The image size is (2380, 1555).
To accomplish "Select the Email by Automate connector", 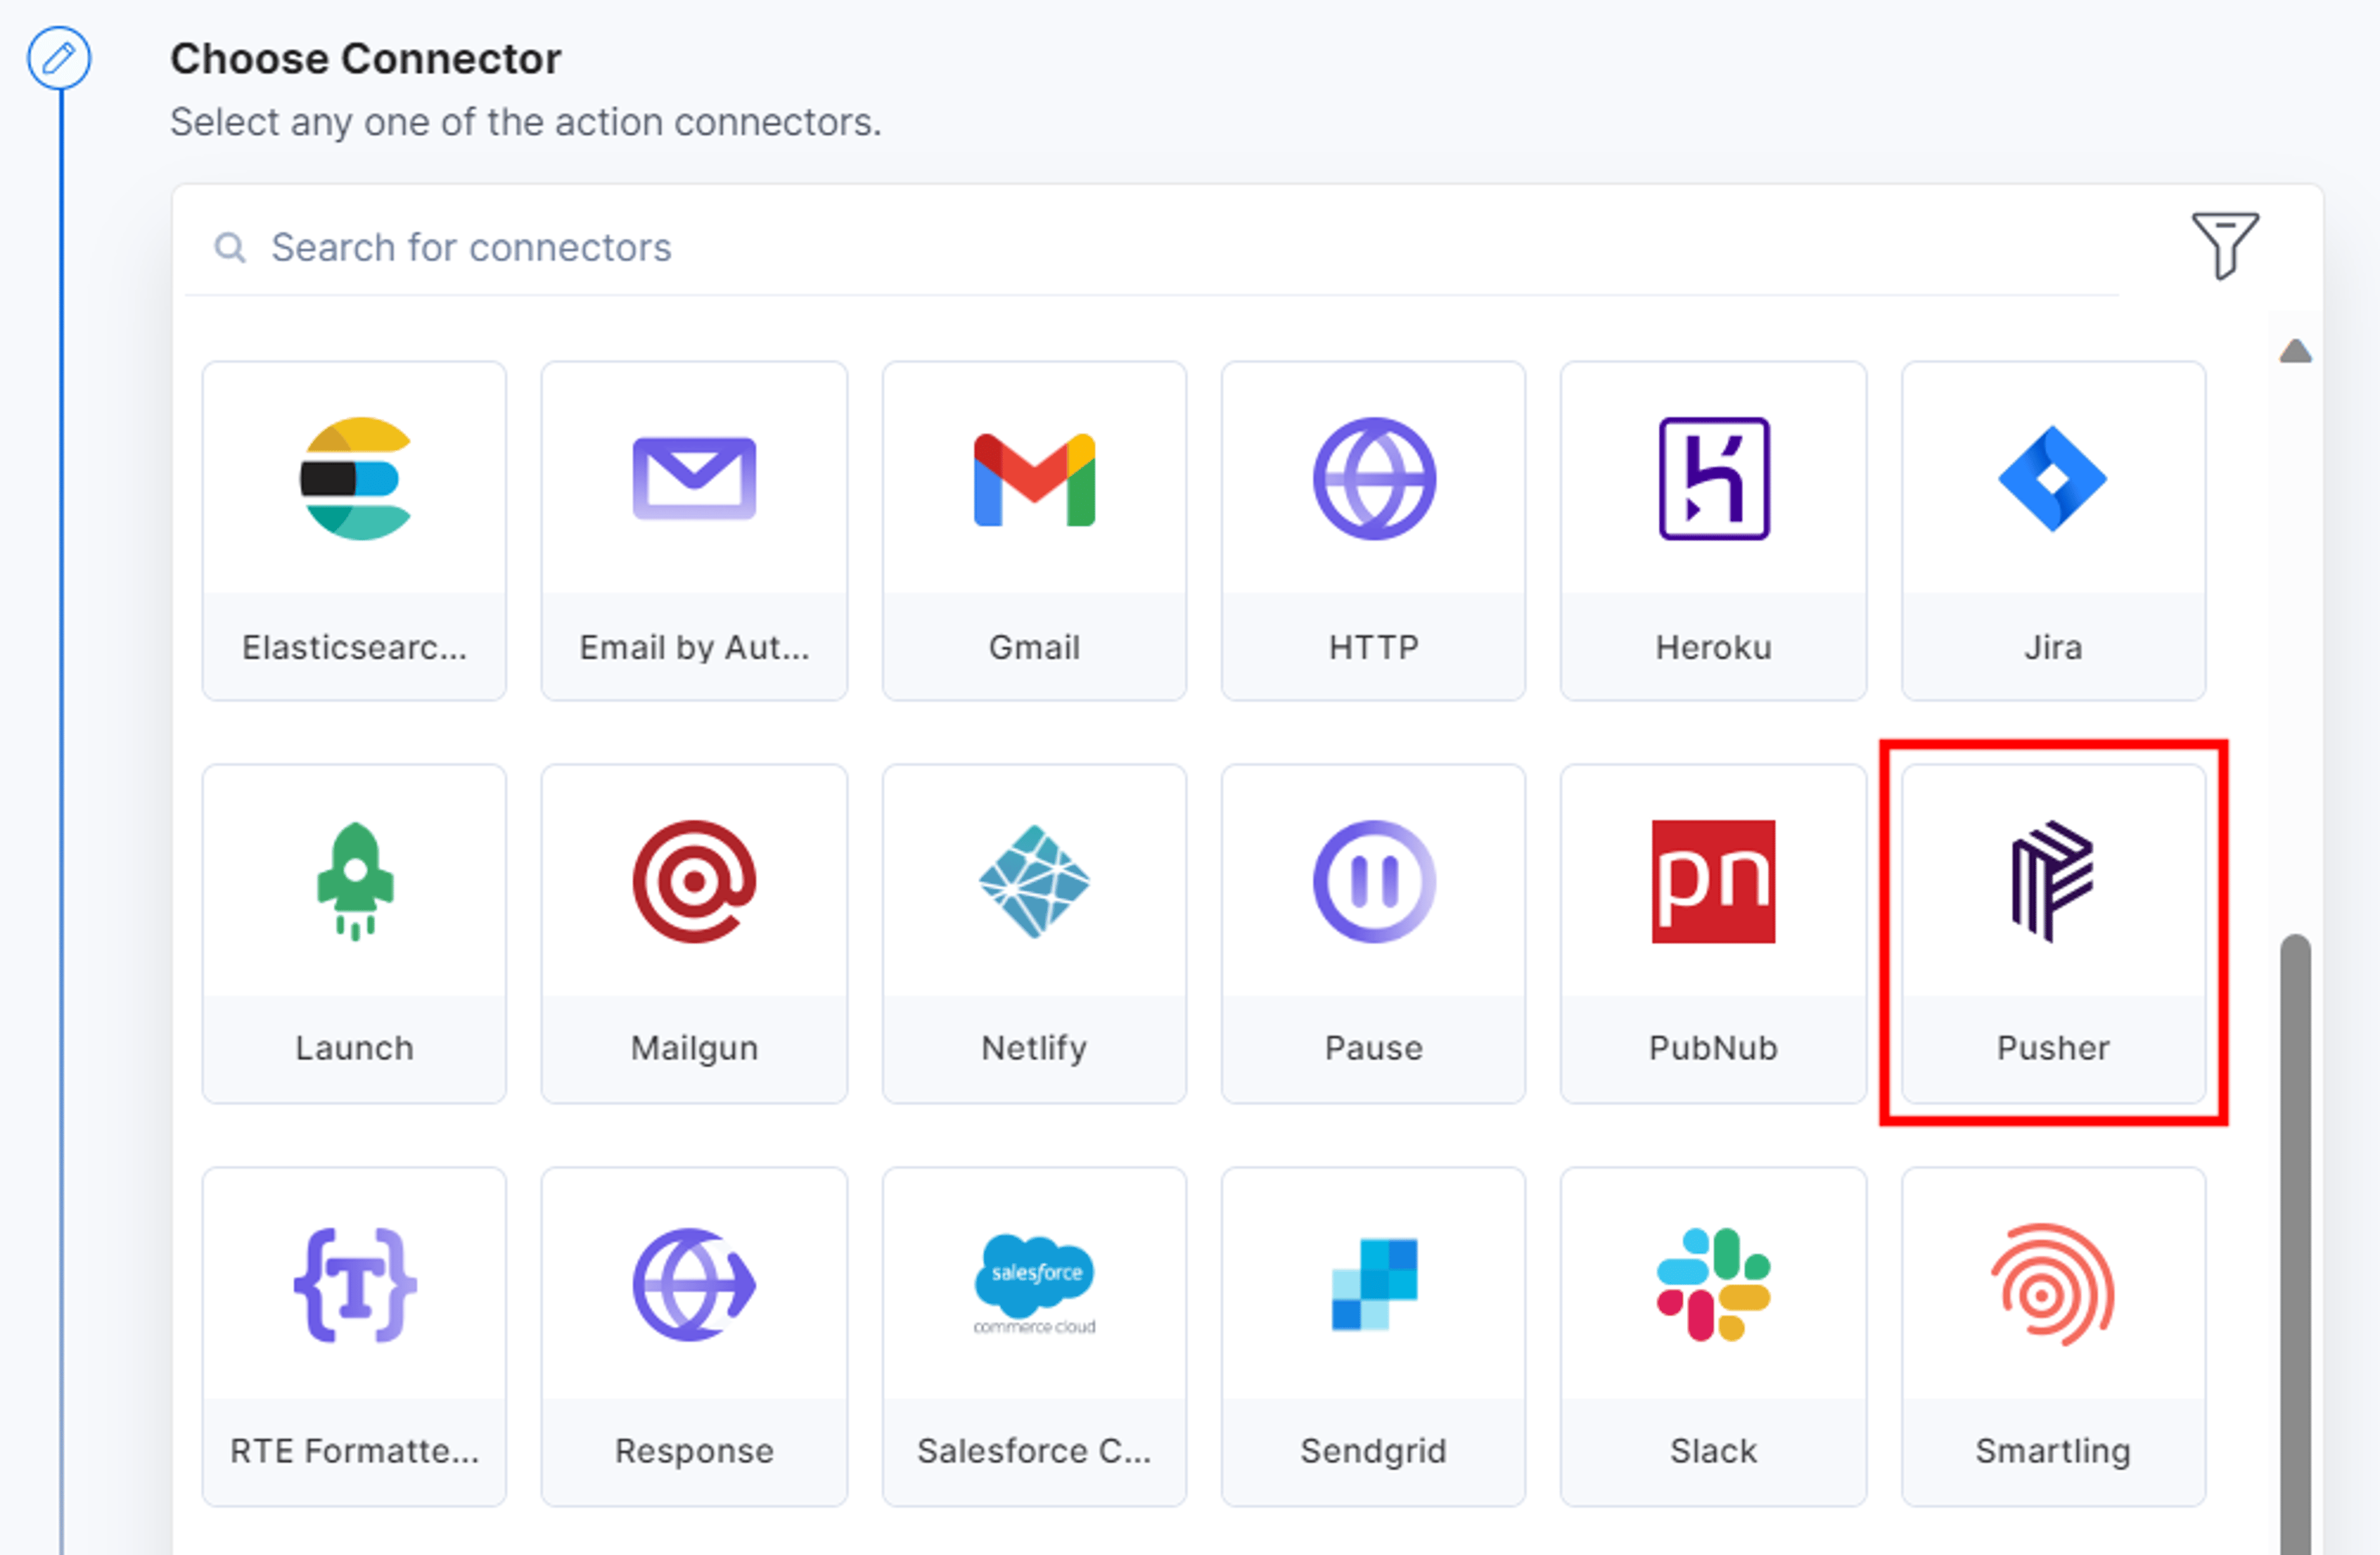I will coord(694,531).
